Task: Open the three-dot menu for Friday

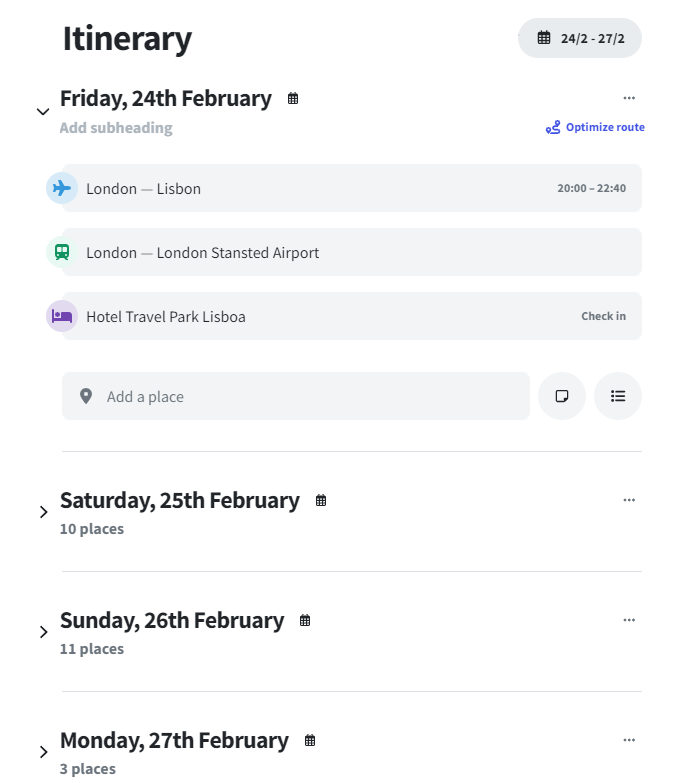Action: coord(629,98)
